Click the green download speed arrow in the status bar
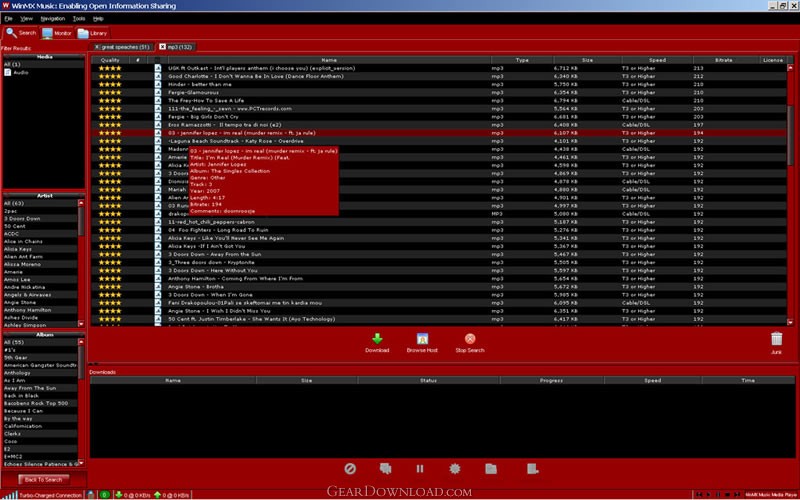This screenshot has height=500, width=800. (x=119, y=495)
